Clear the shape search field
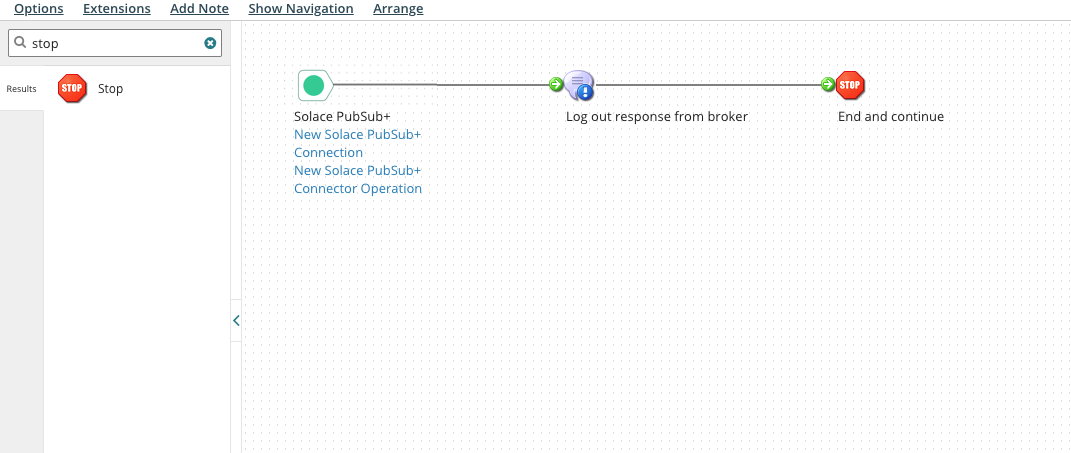The height and width of the screenshot is (453, 1071). pos(210,43)
